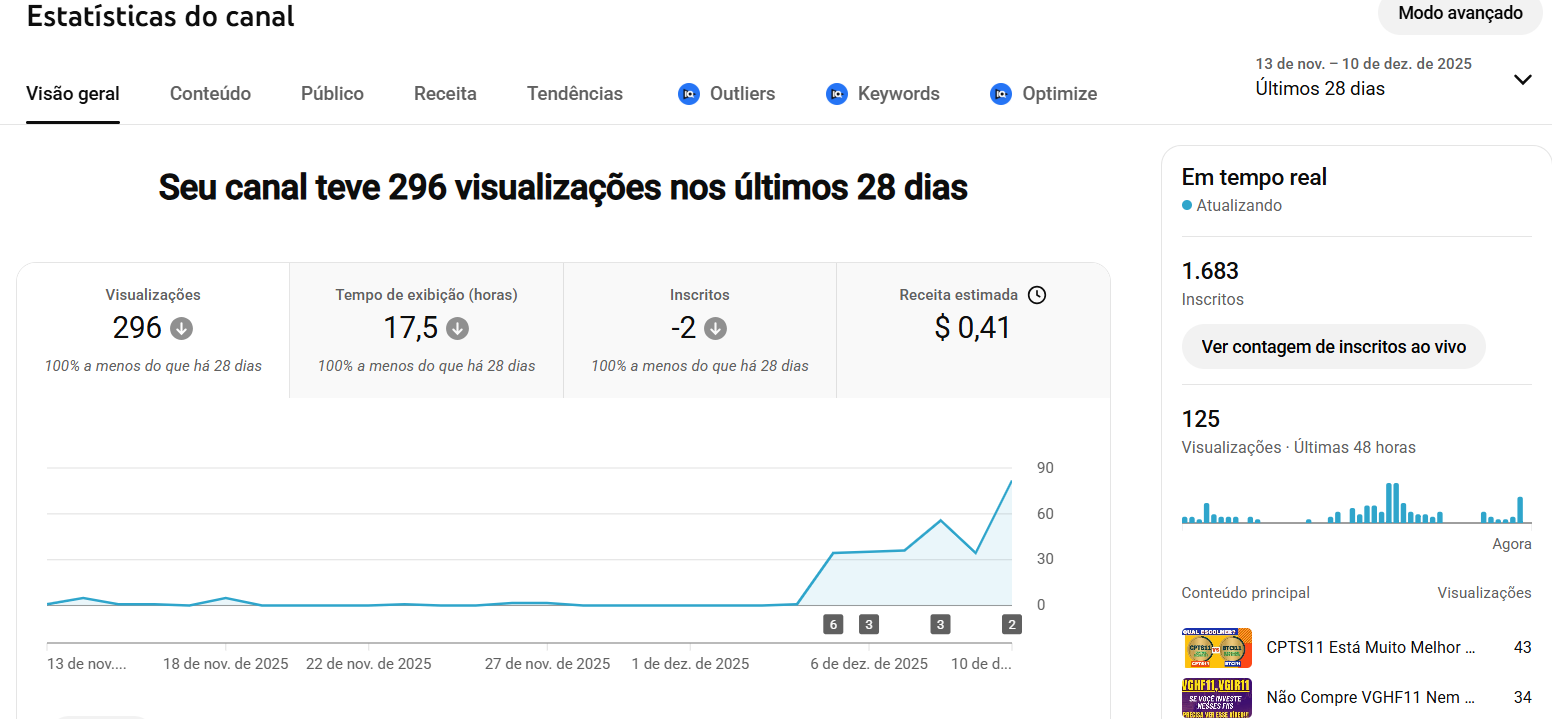1552x719 pixels.
Task: Open the Optimize tool icon
Action: [1001, 93]
